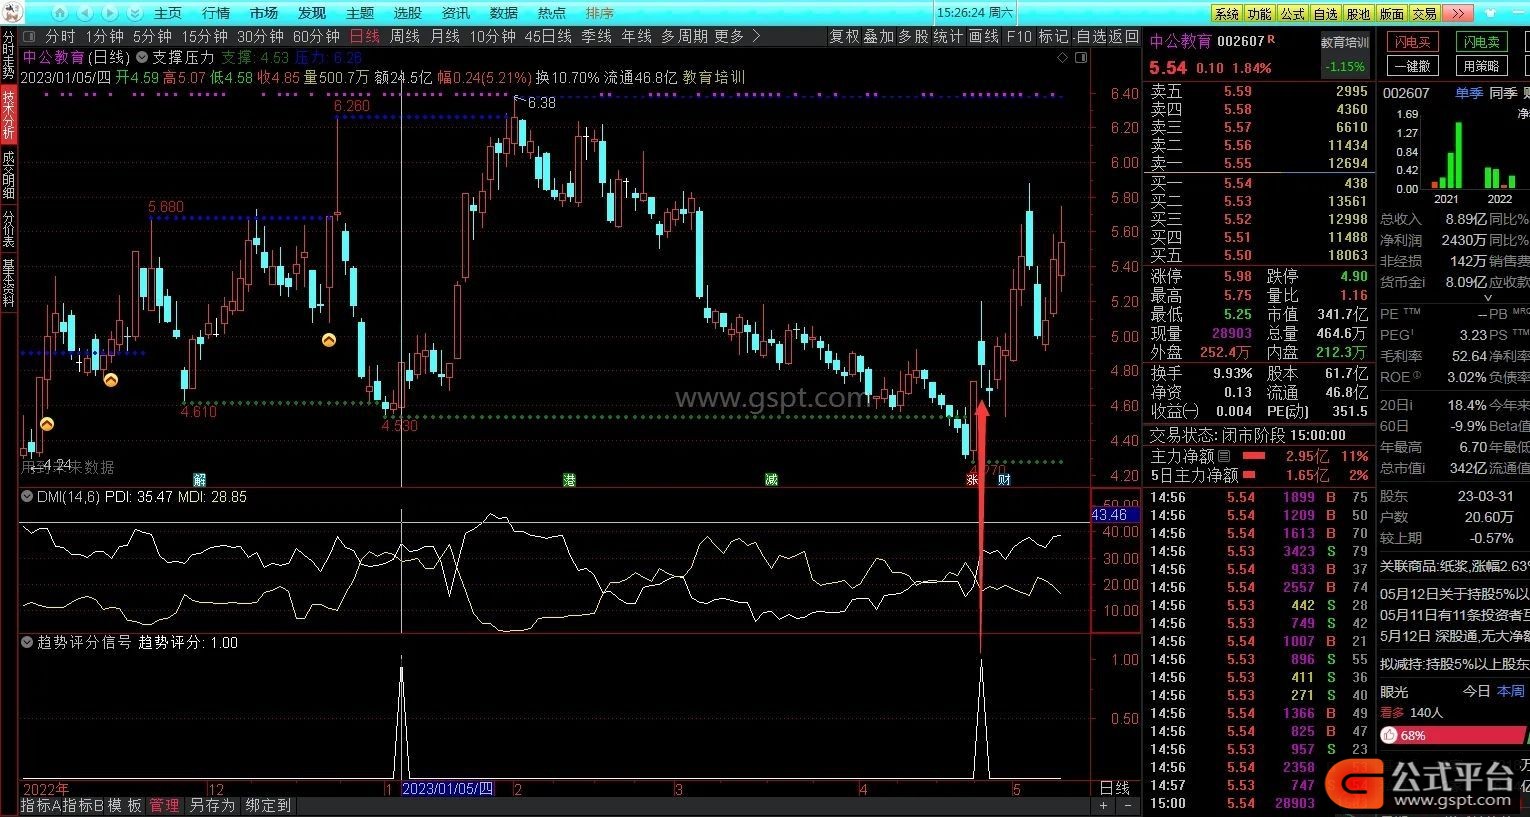Click the 标记 toolbar item
The image size is (1530, 817).
pos(1053,36)
